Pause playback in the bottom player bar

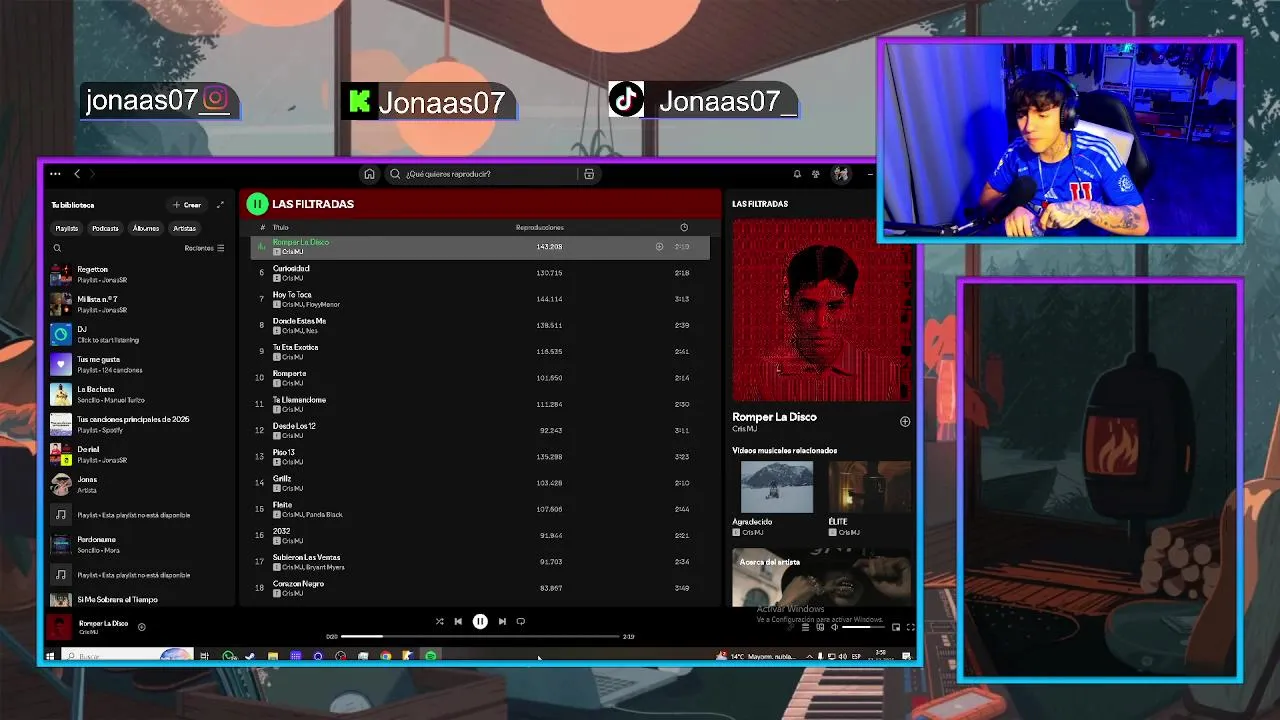click(x=480, y=621)
